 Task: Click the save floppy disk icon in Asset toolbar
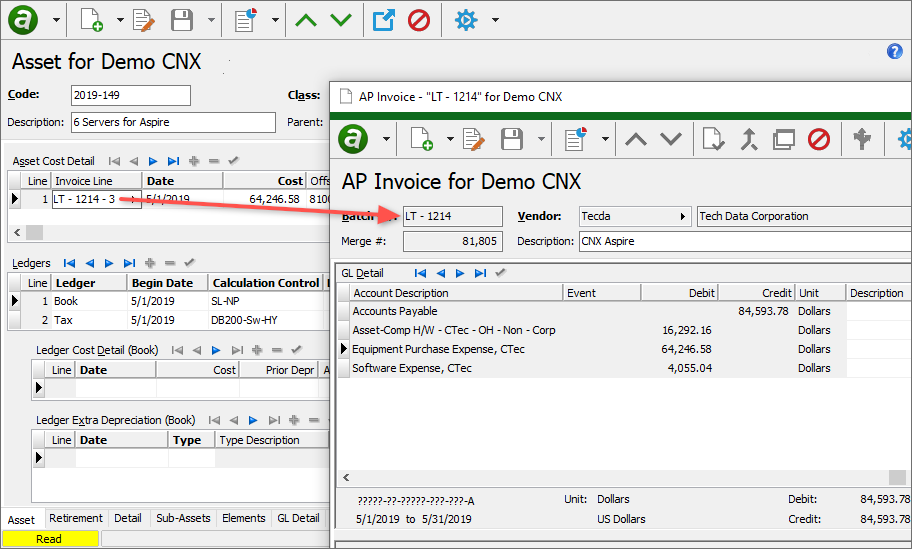(181, 19)
